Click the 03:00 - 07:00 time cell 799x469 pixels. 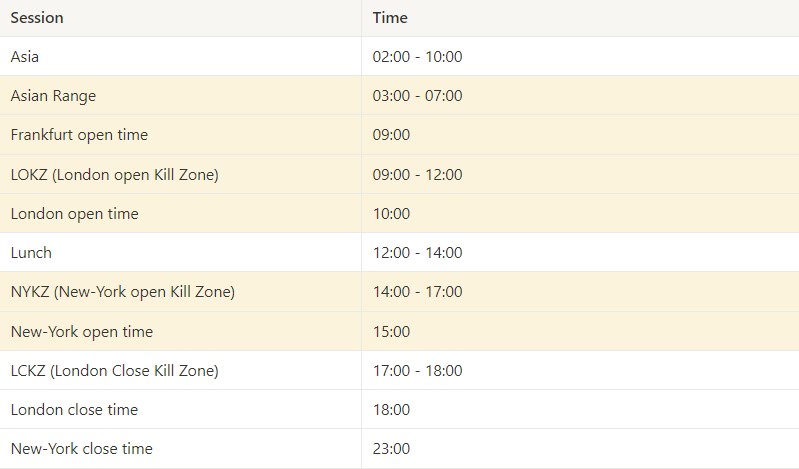(x=580, y=95)
